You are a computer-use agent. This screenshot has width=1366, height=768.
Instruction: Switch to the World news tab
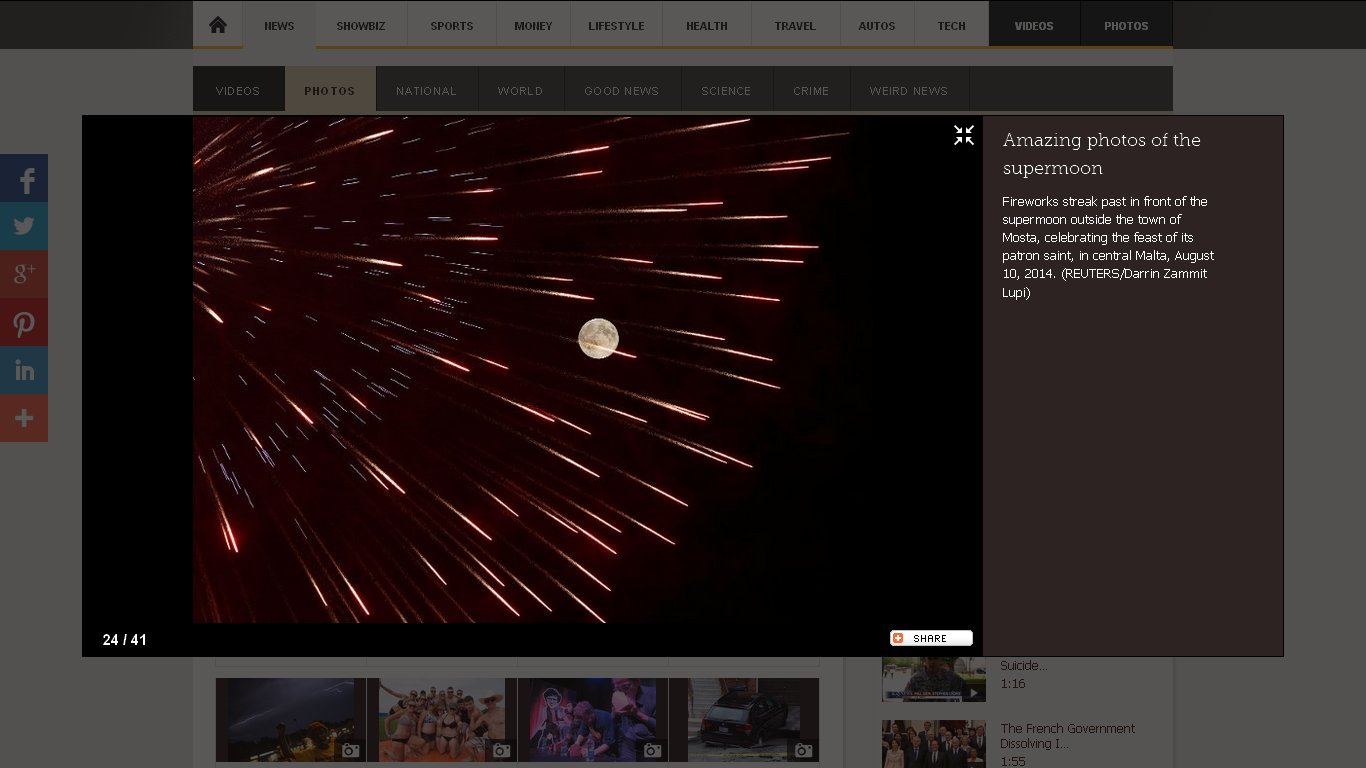(x=520, y=91)
